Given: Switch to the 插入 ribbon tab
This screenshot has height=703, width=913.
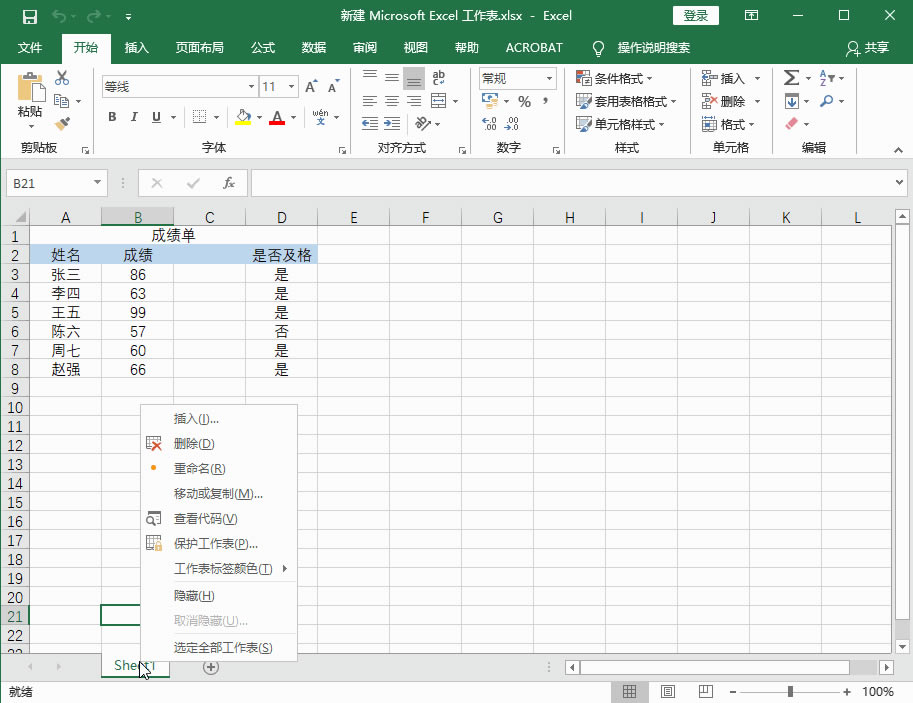Looking at the screenshot, I should pyautogui.click(x=137, y=48).
